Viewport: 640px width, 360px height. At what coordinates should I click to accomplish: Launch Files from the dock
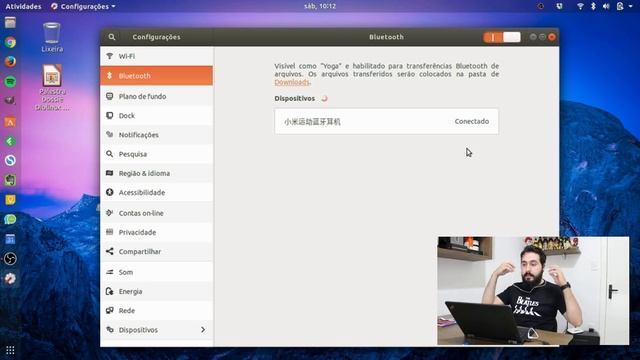coord(10,22)
